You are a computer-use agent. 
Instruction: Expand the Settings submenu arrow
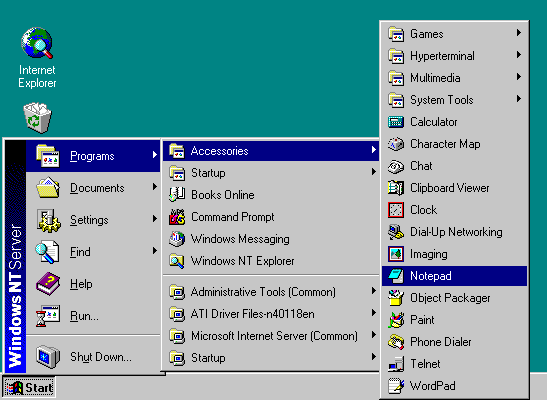(x=155, y=219)
